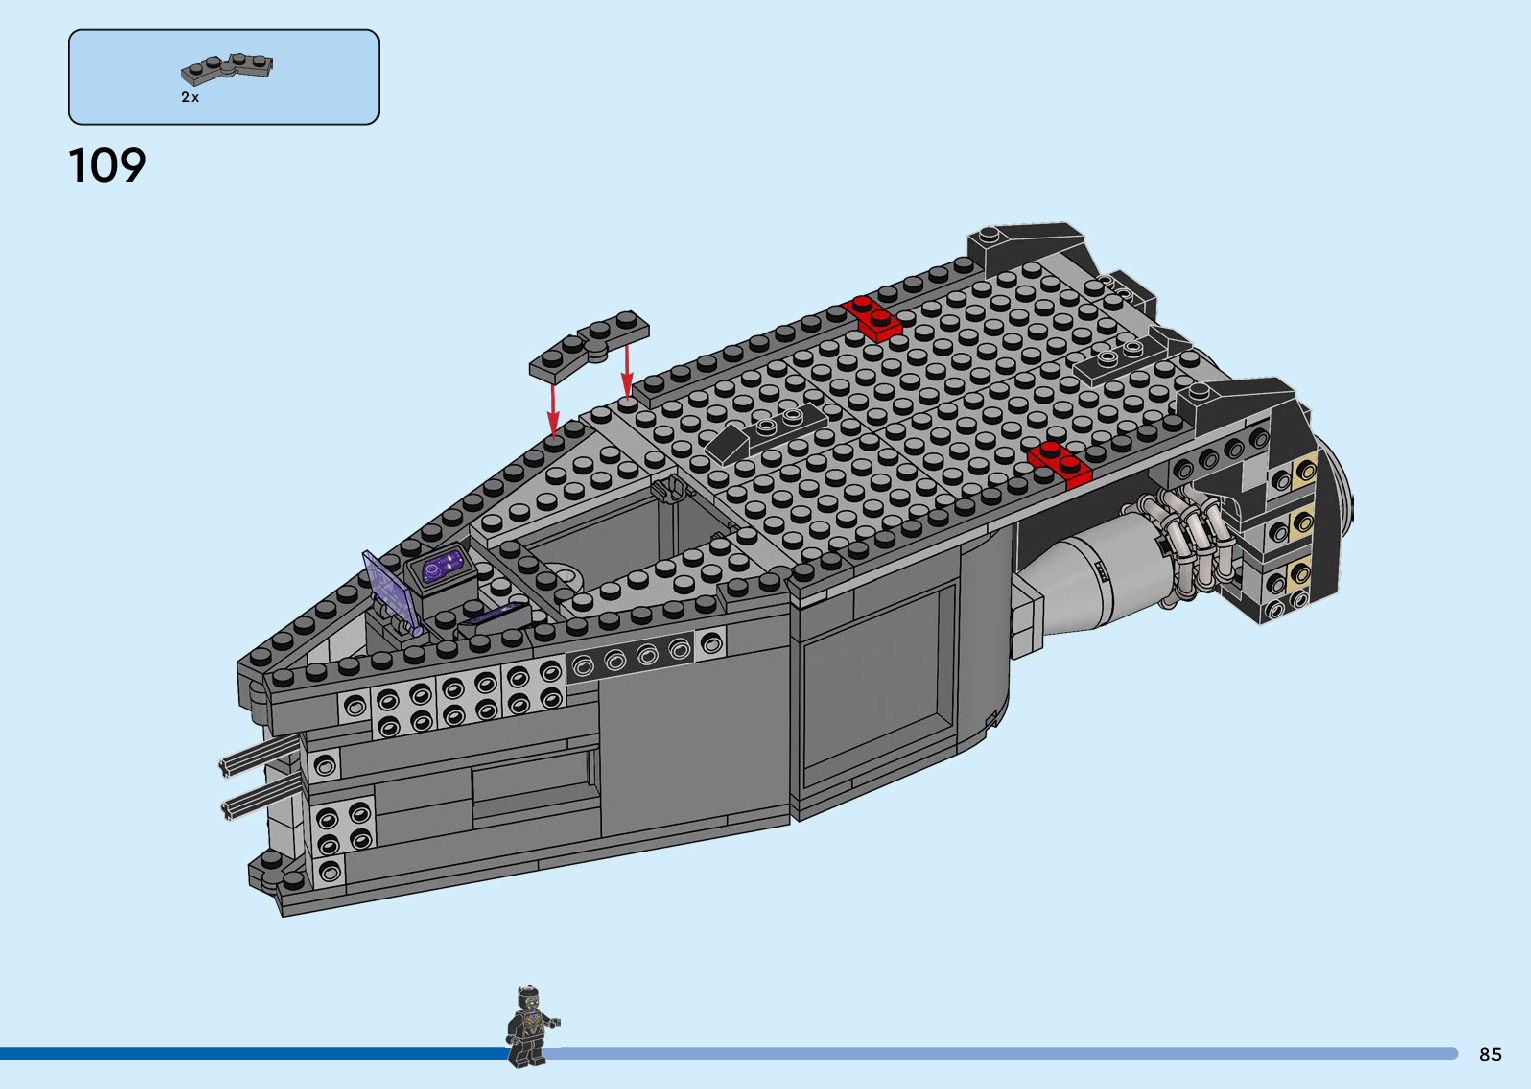Click the tan studded bricks at the rear
This screenshot has width=1531, height=1089.
tap(1302, 522)
